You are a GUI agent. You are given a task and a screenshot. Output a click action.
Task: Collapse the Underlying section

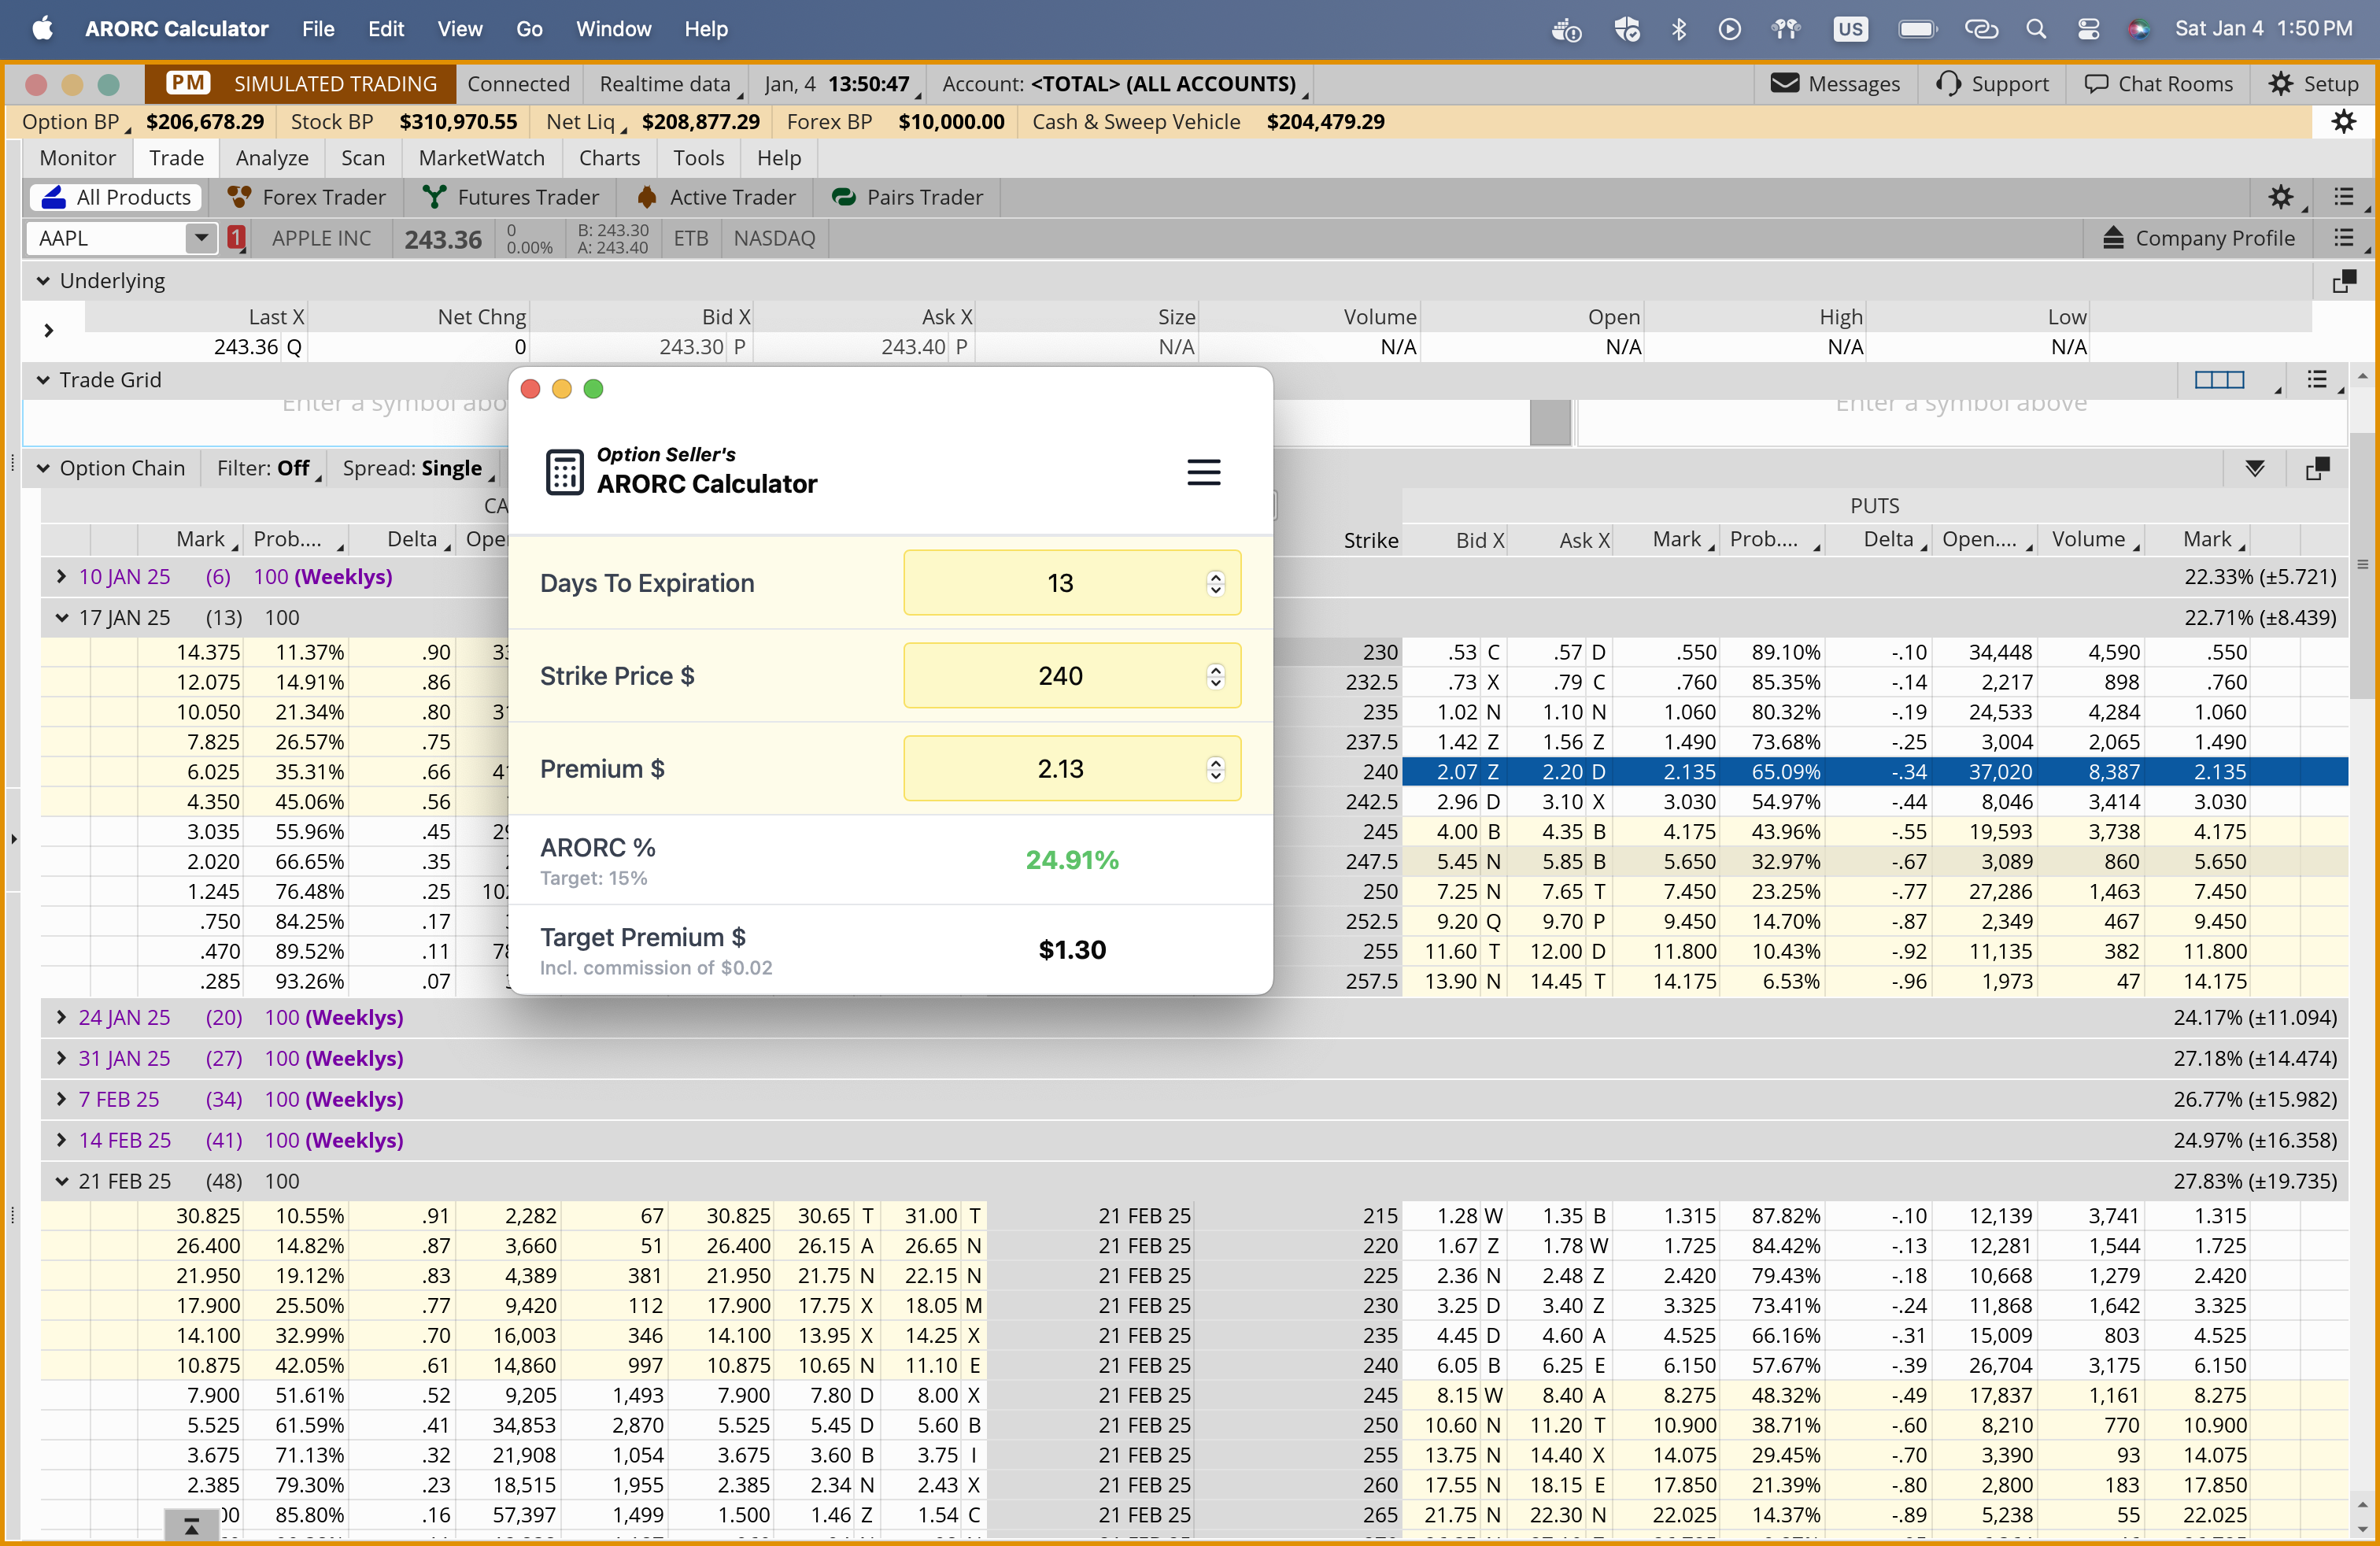pos(43,281)
